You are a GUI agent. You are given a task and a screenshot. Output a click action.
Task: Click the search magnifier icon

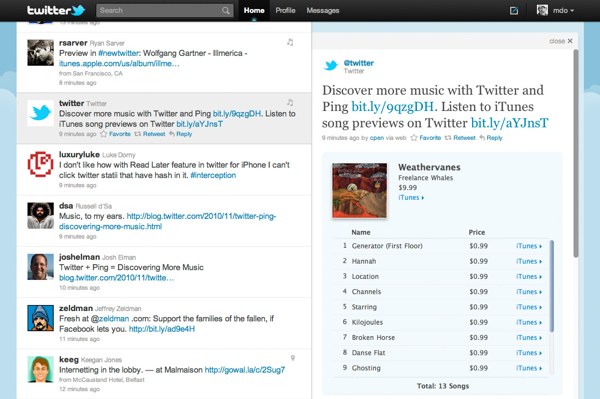click(226, 11)
